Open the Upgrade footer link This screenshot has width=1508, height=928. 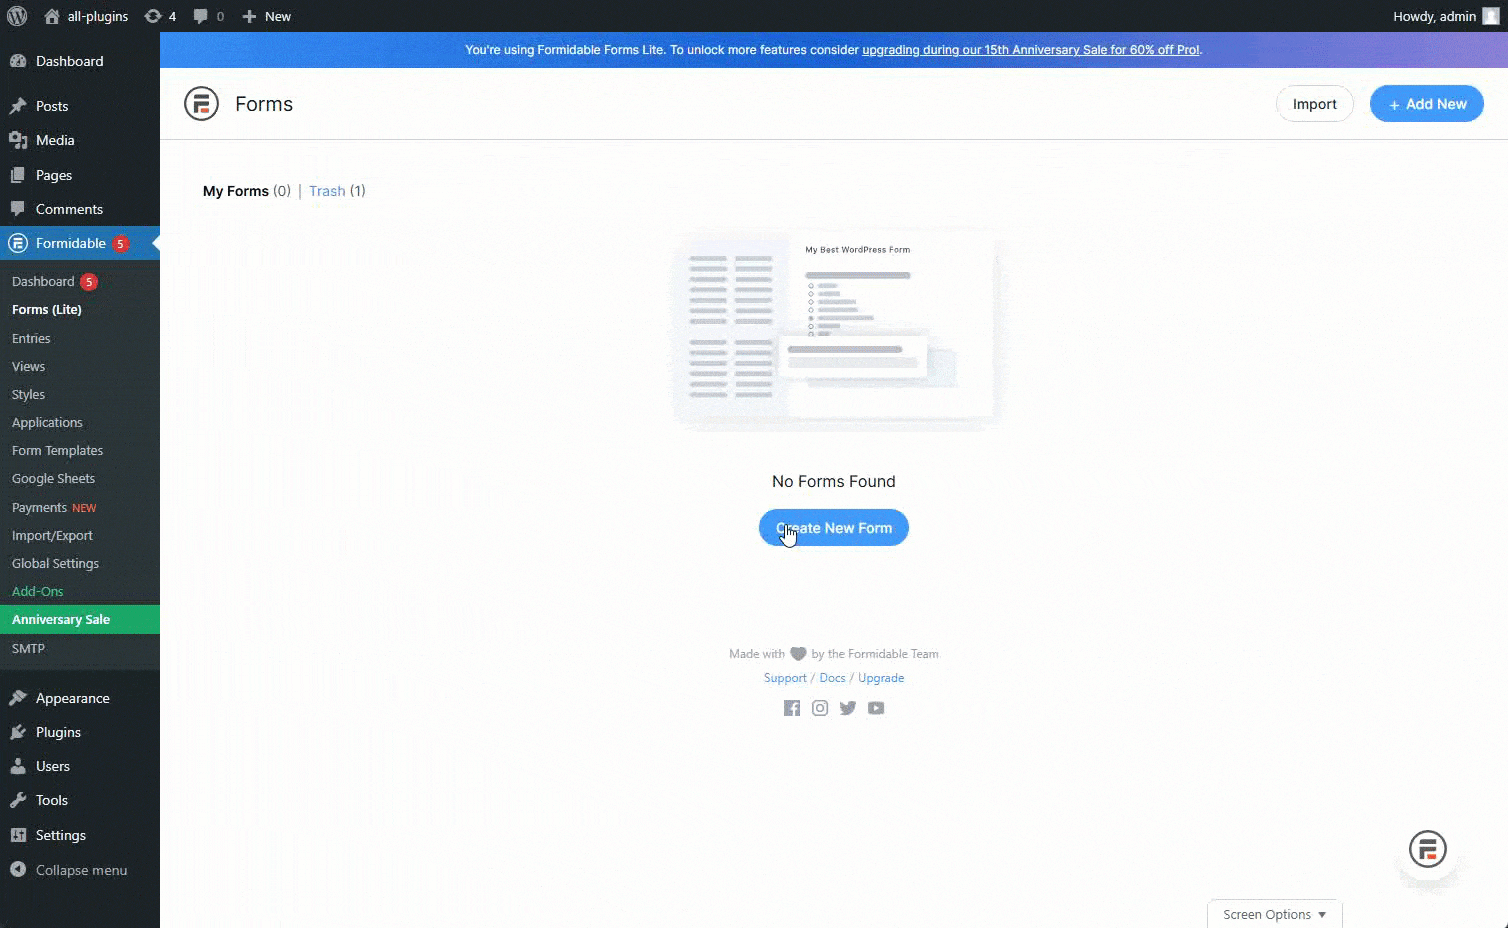tap(881, 678)
